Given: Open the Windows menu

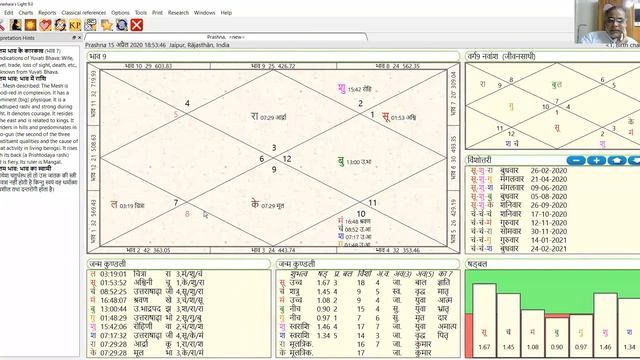Looking at the screenshot, I should click(x=204, y=13).
